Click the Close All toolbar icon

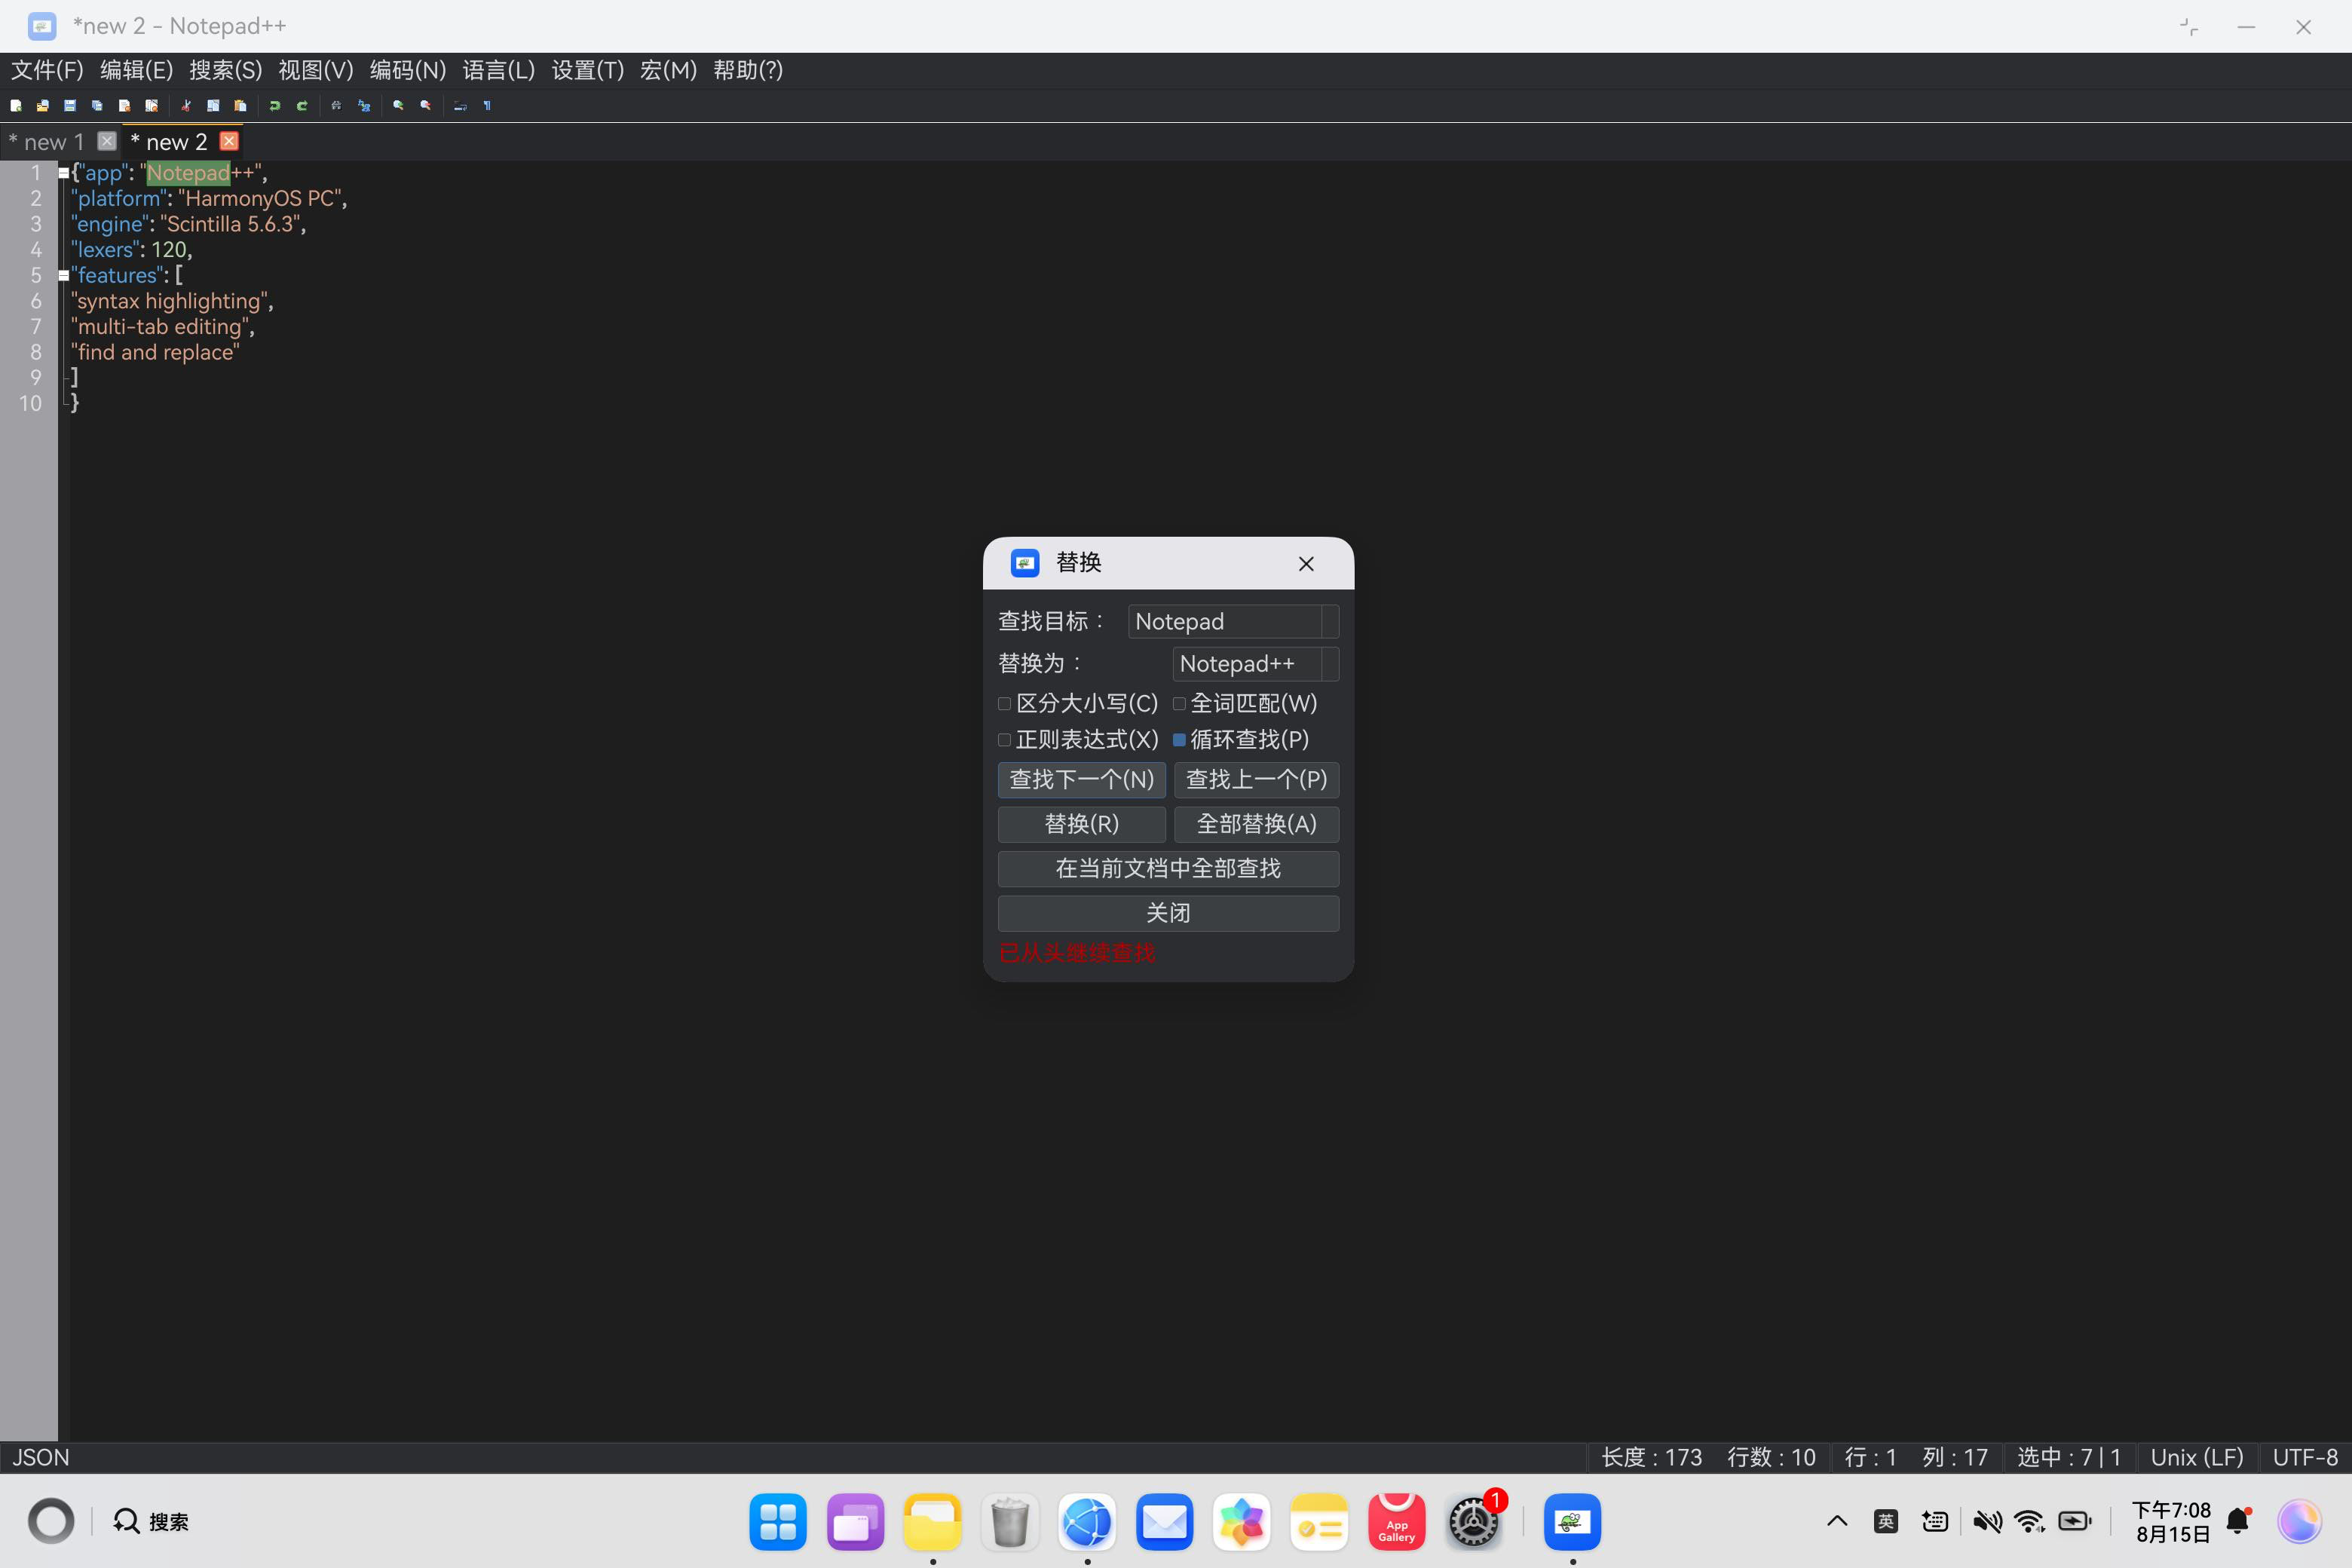(x=151, y=105)
